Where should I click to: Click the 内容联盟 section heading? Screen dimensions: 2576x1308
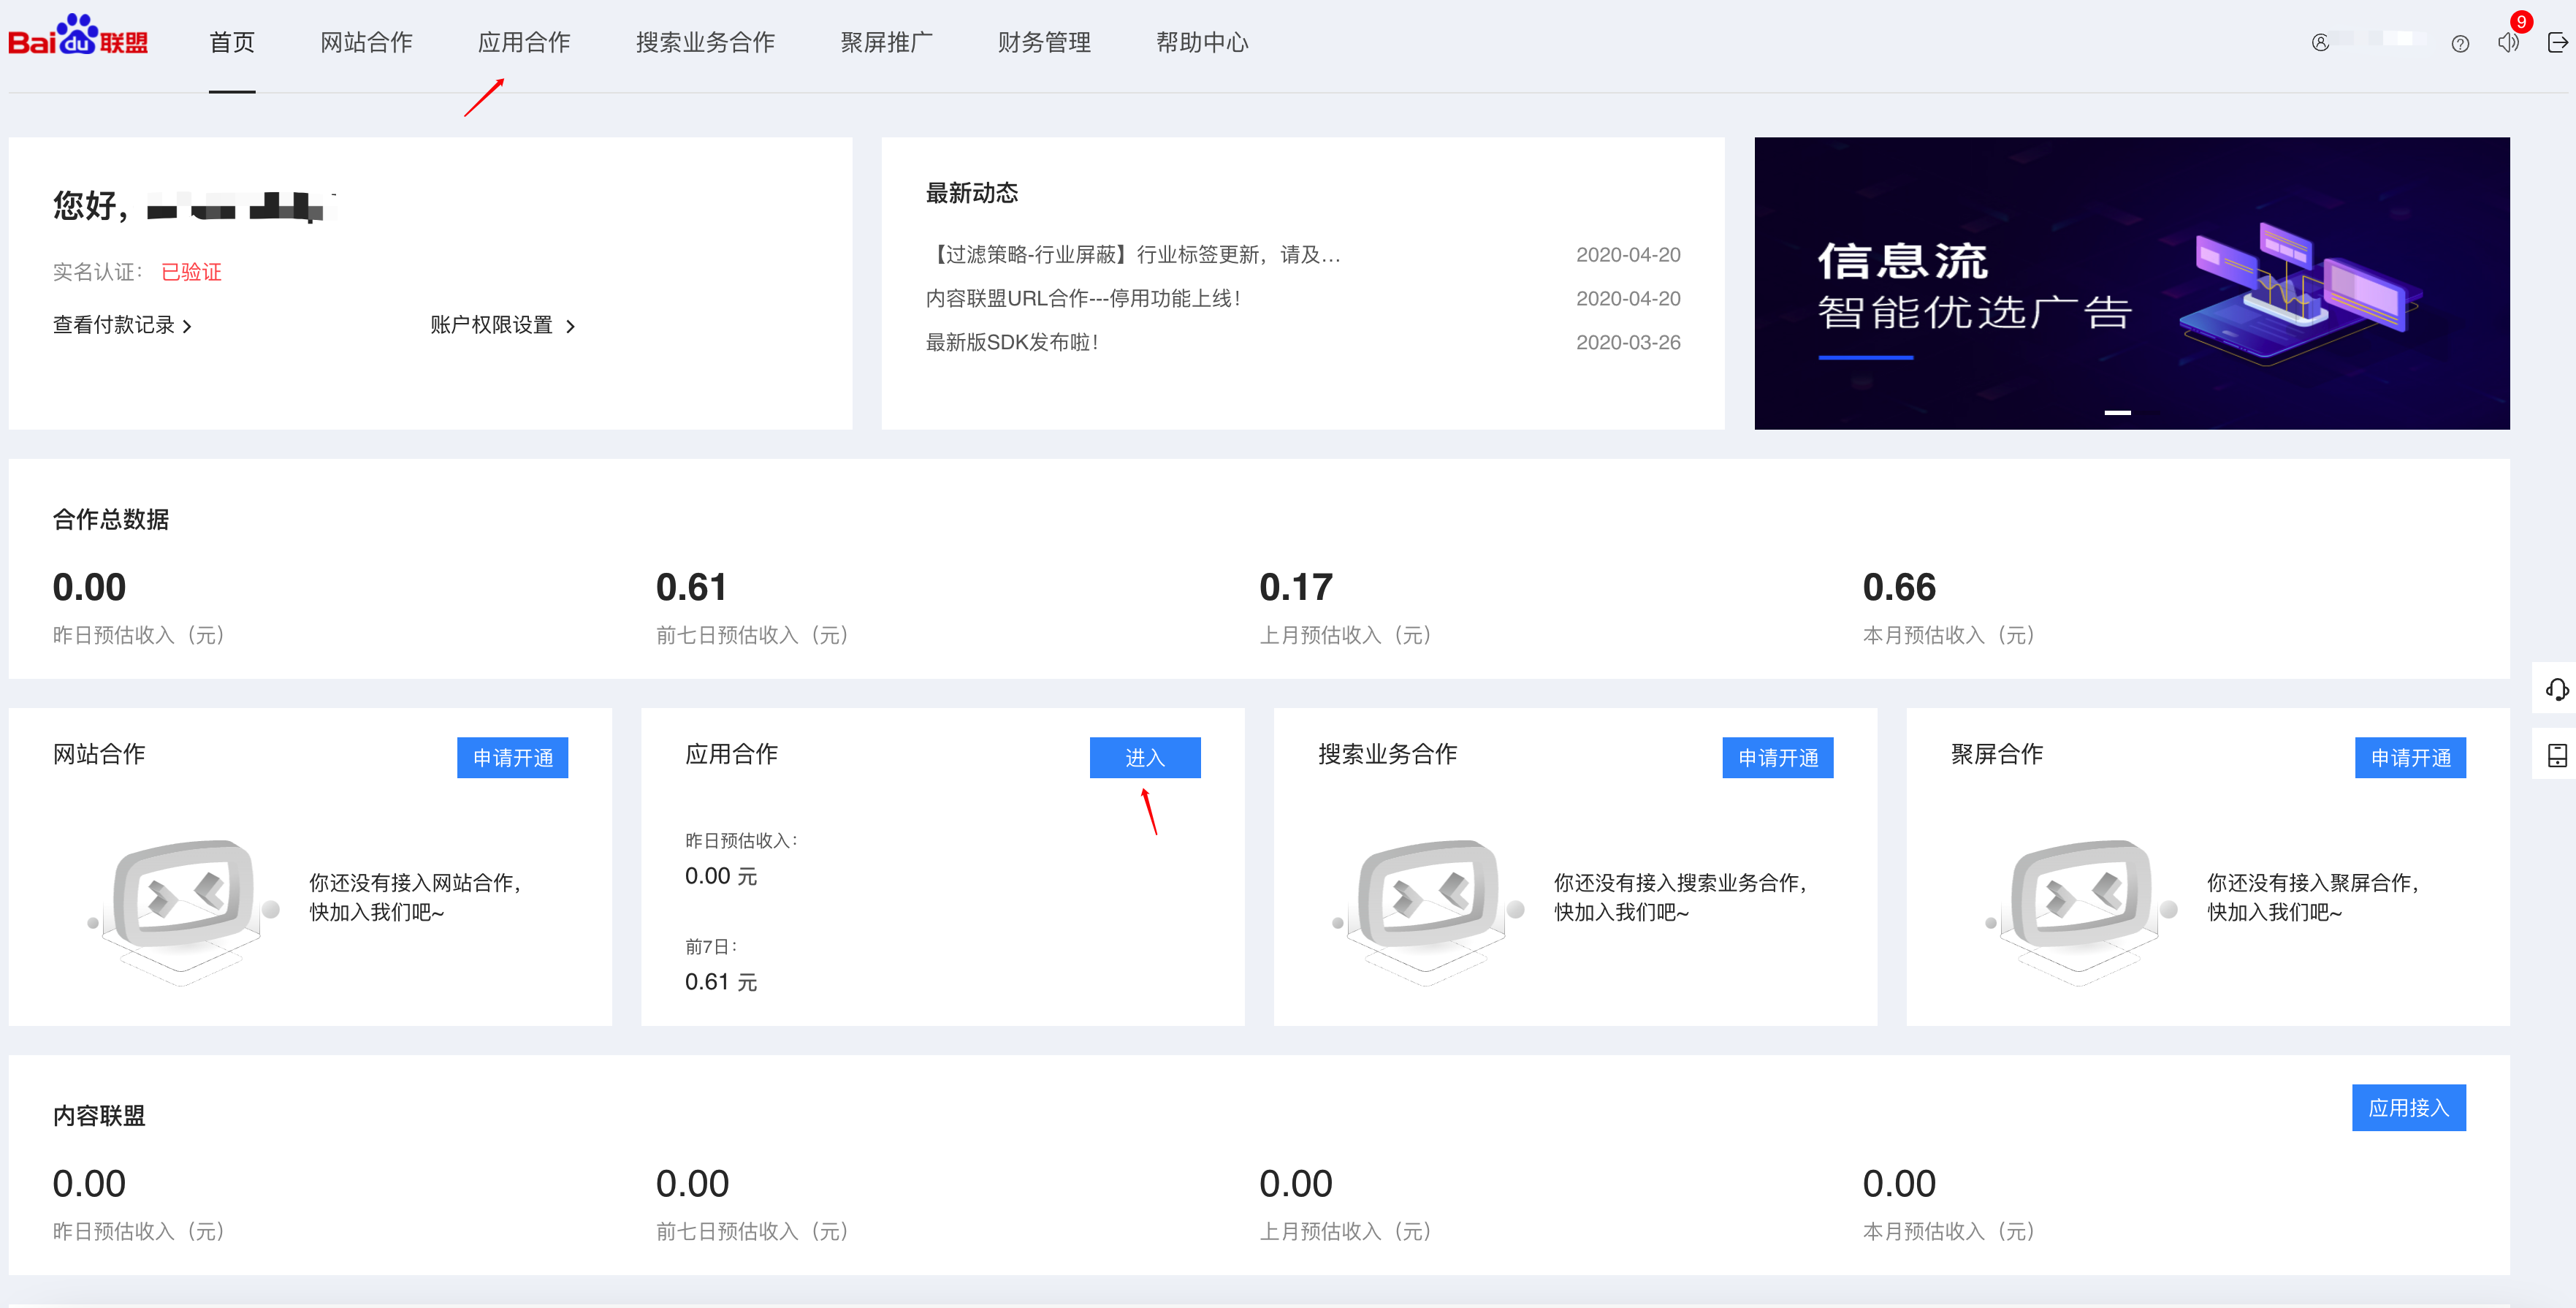[x=99, y=1116]
